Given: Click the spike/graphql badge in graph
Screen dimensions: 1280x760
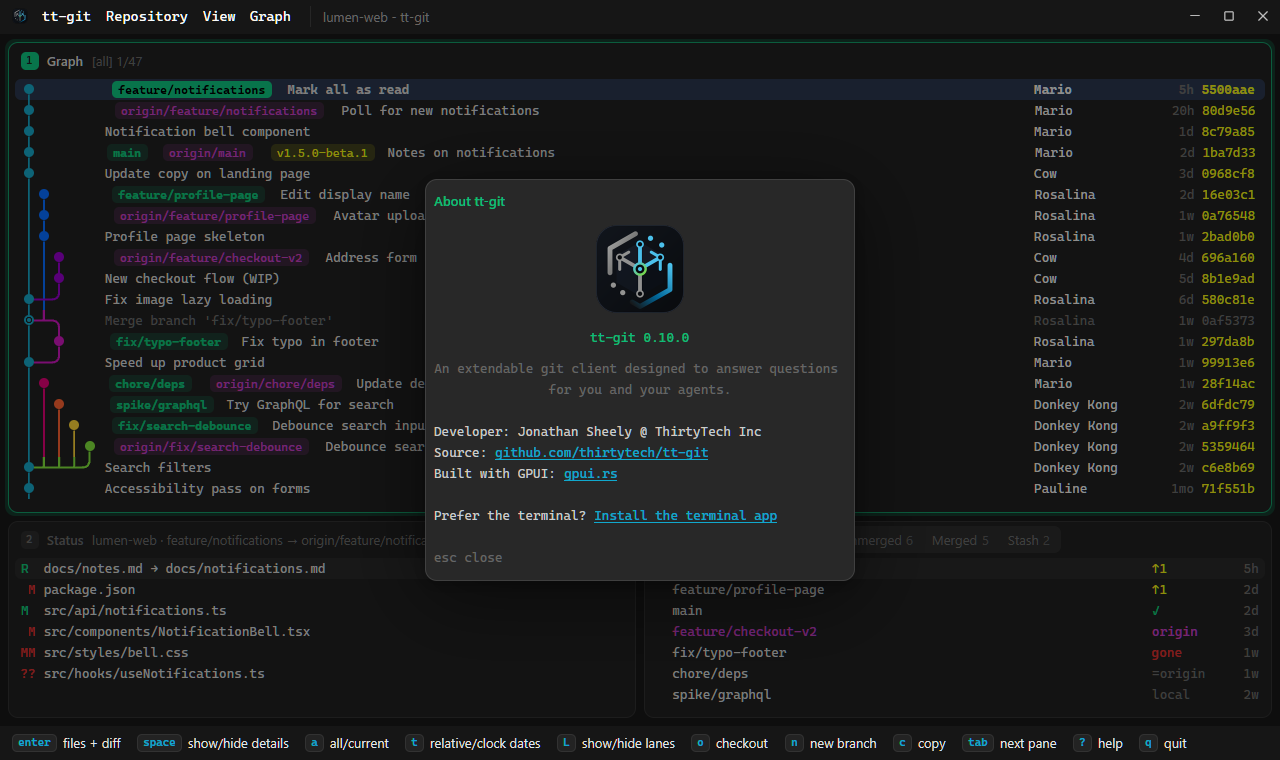Looking at the screenshot, I should tap(161, 405).
